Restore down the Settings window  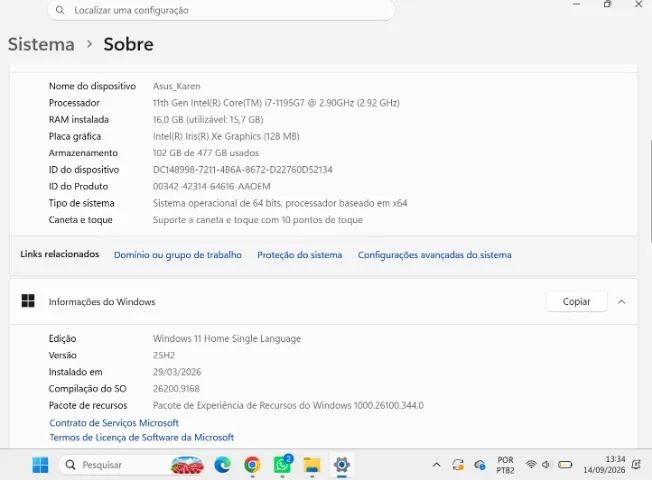607,4
